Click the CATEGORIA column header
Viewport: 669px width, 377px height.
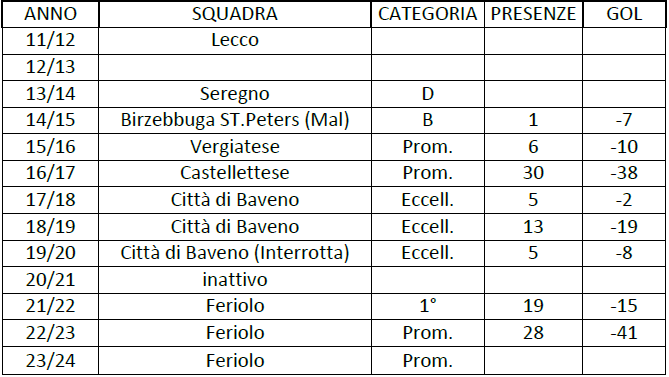click(x=428, y=14)
